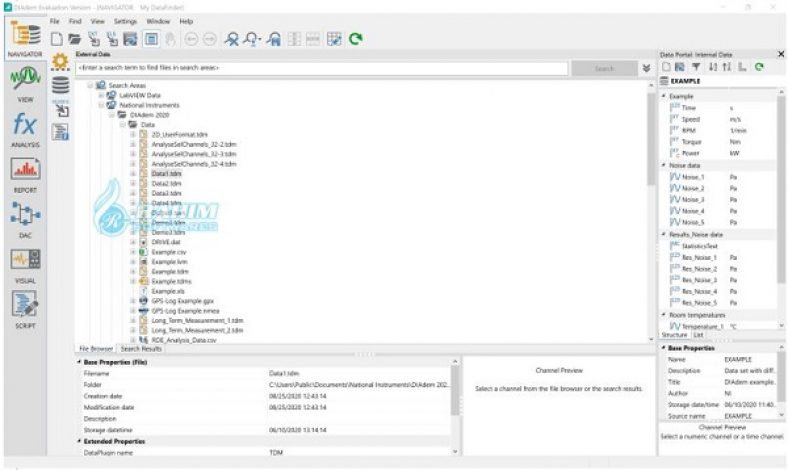Click the sort descending icon in Data Portal
This screenshot has height=470, width=788.
click(x=713, y=67)
